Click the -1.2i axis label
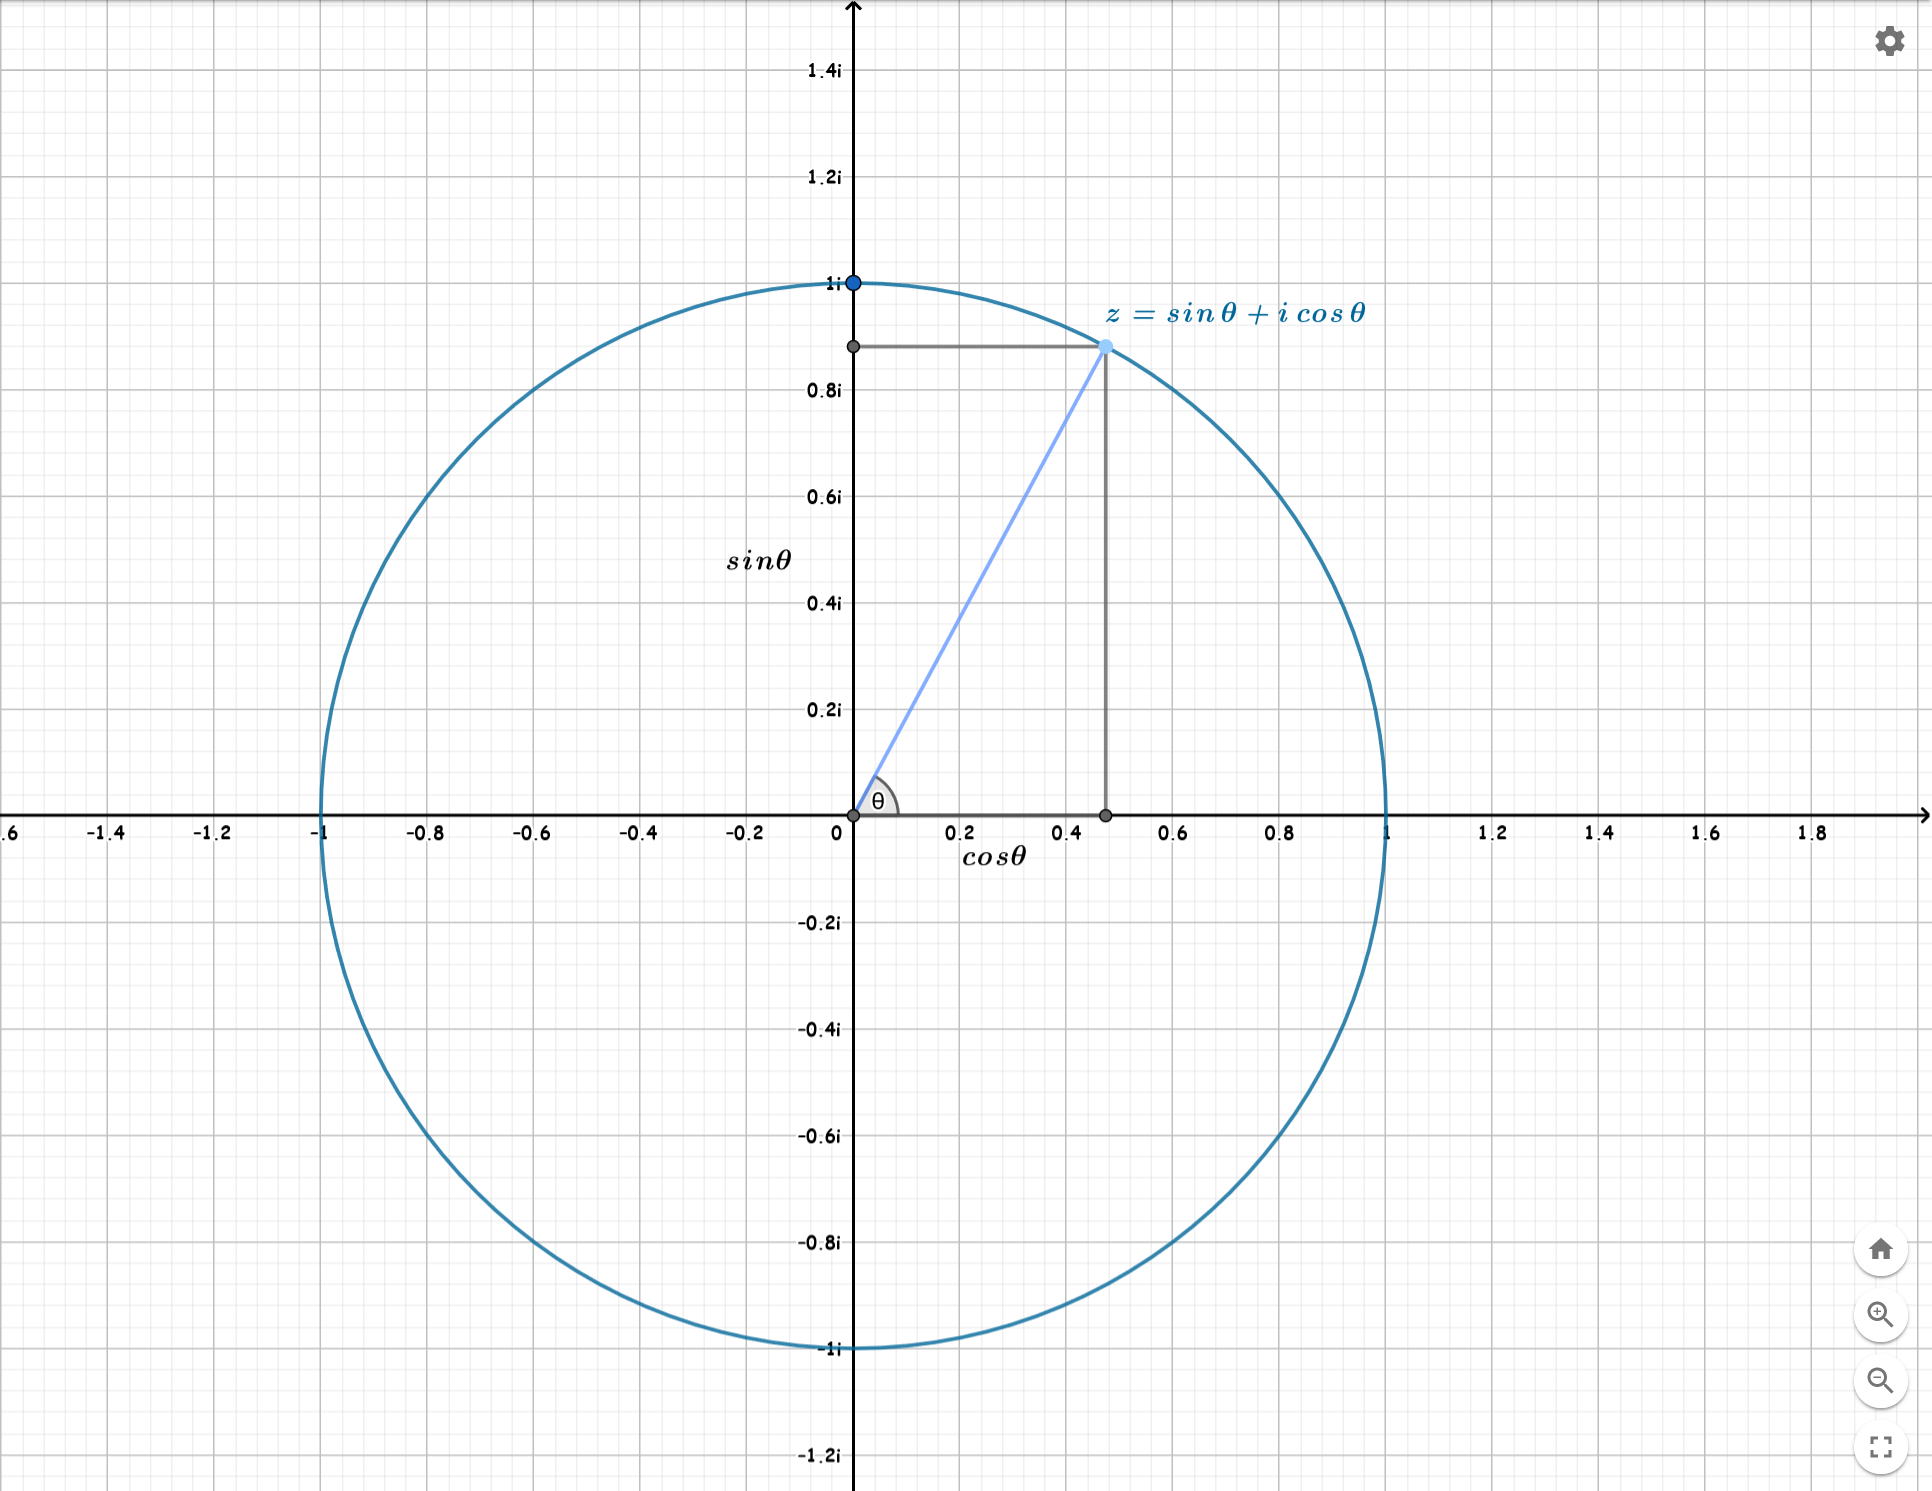1932x1491 pixels. pyautogui.click(x=820, y=1455)
